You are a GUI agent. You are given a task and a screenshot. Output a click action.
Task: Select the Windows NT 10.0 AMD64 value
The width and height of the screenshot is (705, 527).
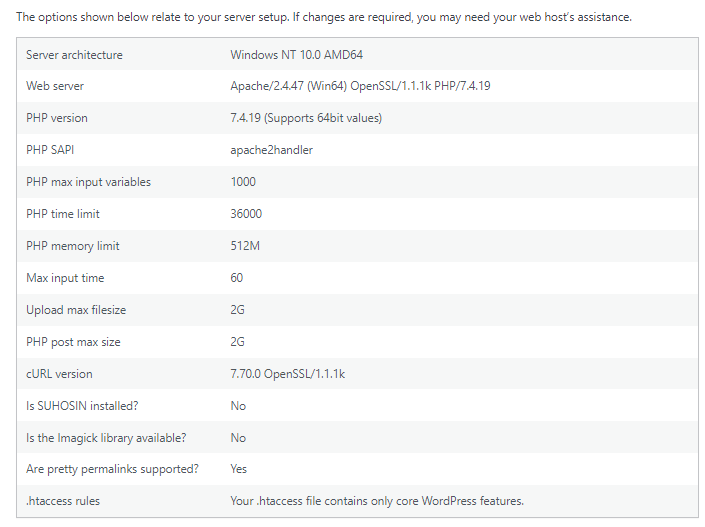[296, 55]
